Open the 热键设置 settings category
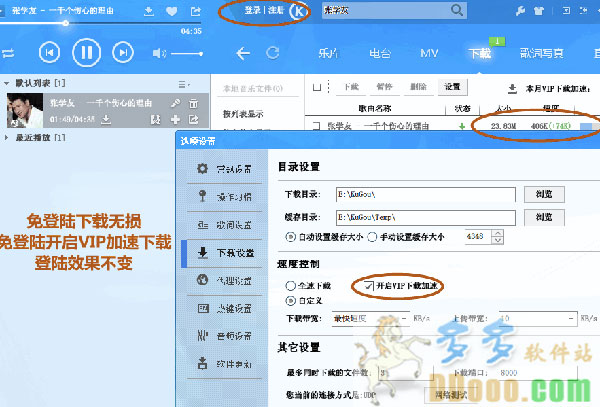Image resolution: width=600 pixels, height=407 pixels. point(225,309)
